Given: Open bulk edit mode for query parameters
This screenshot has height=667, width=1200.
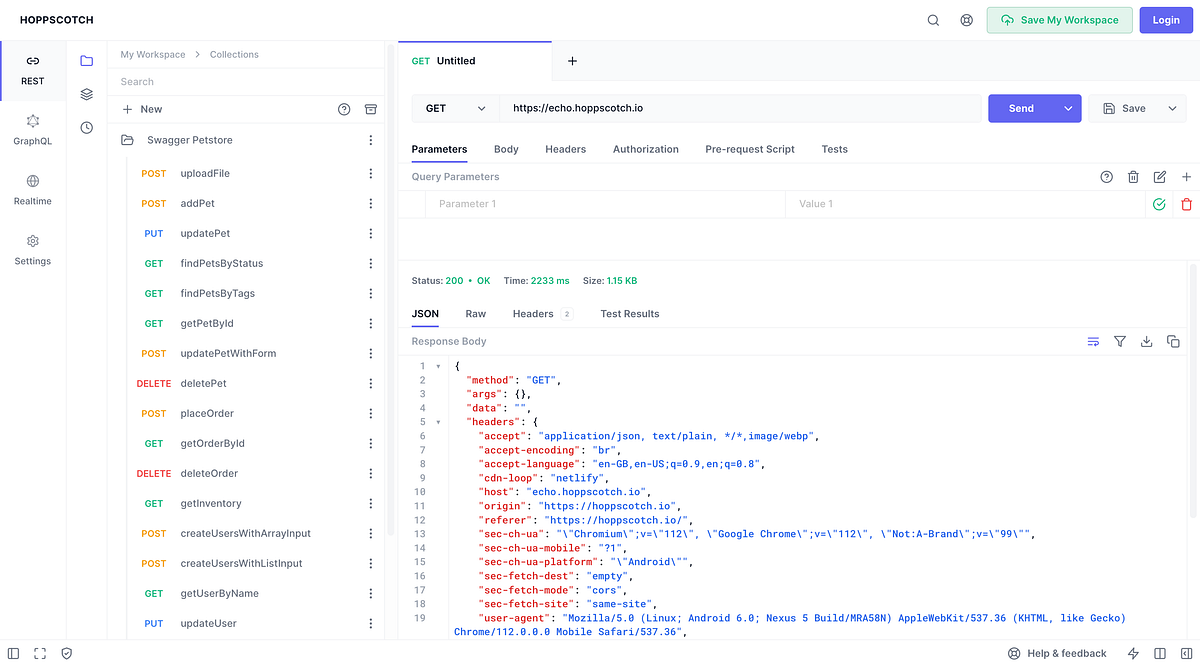Looking at the screenshot, I should [1159, 176].
